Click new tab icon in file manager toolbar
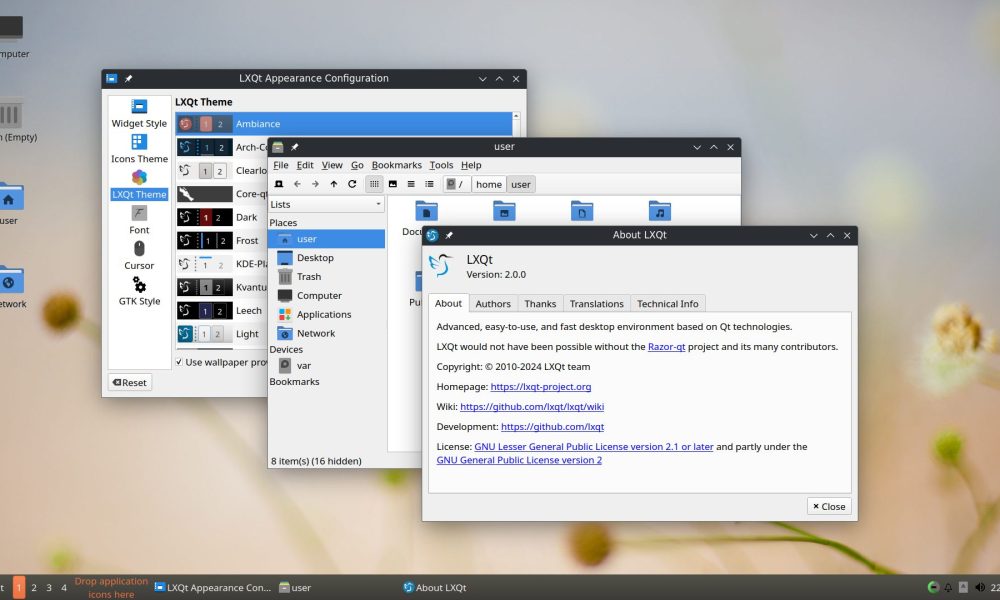 279,184
